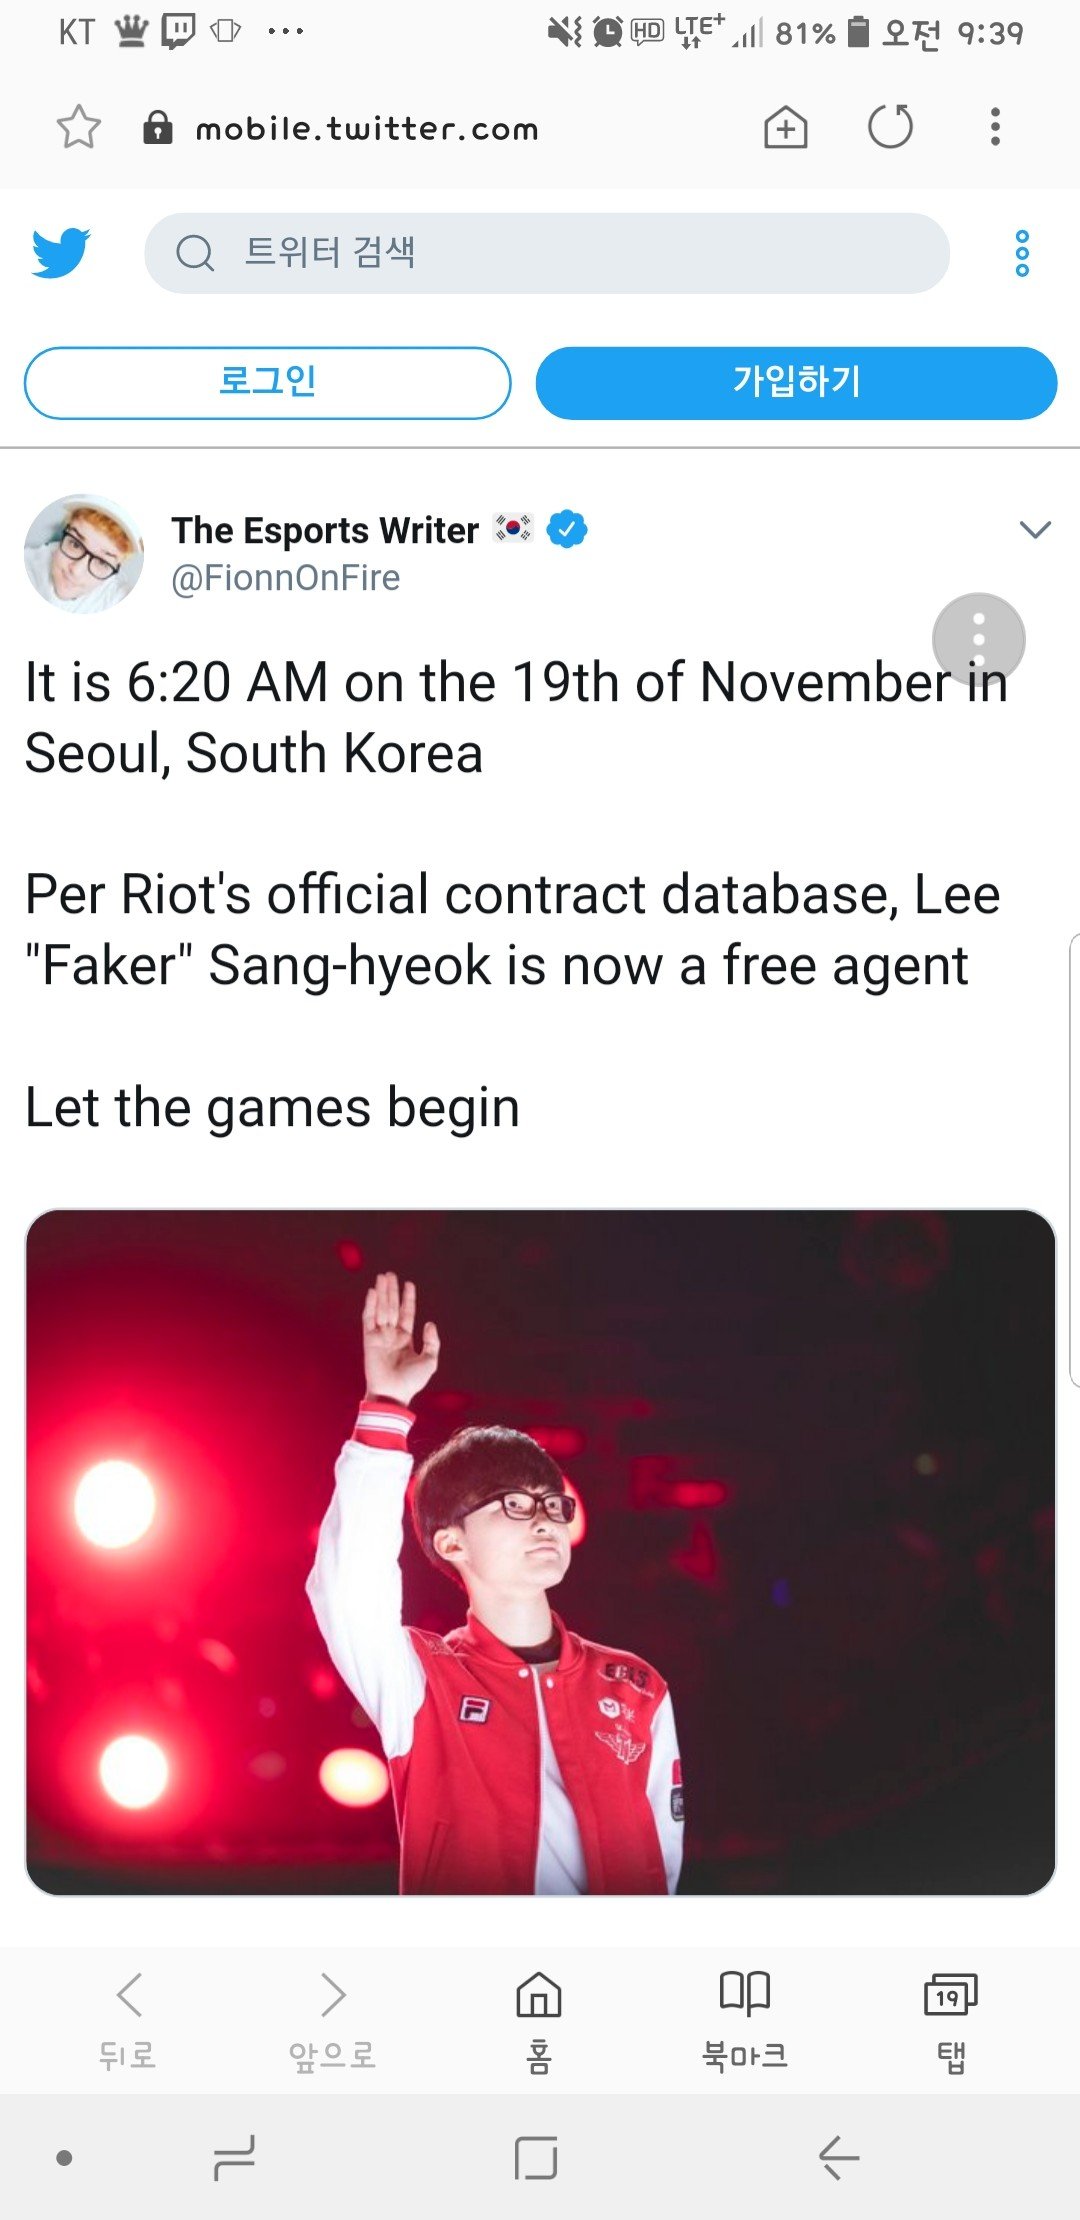Image resolution: width=1080 pixels, height=2220 pixels.
Task: Expand the tweet options chevron
Action: (x=1035, y=529)
